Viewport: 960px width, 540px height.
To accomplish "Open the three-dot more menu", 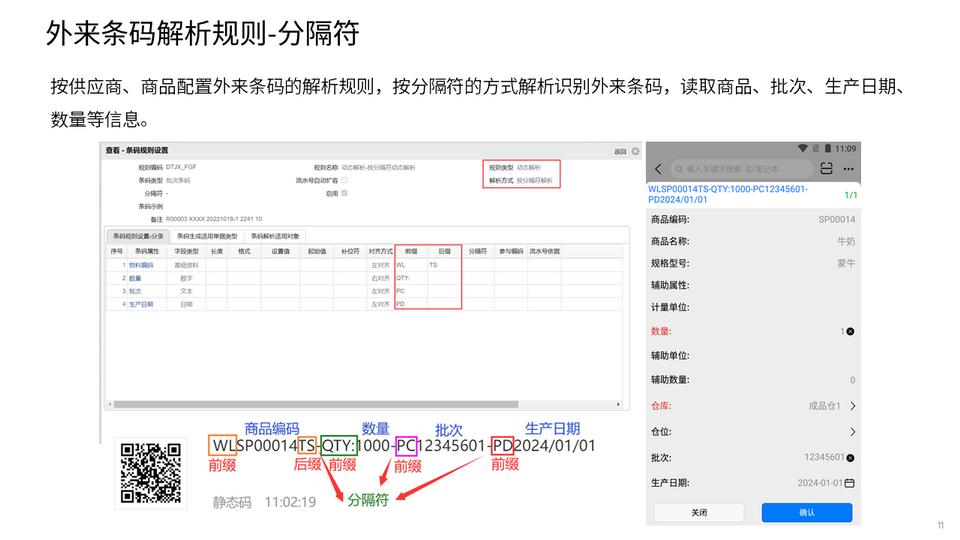I will click(x=848, y=169).
